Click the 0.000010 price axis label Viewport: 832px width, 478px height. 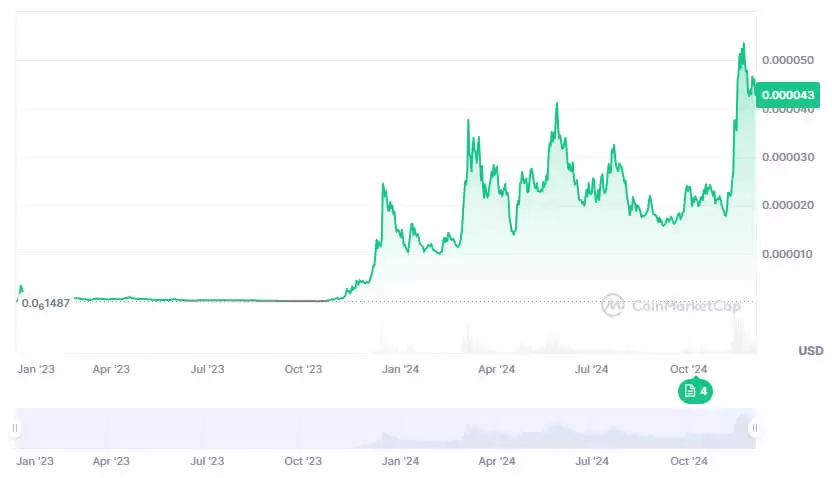tap(789, 254)
